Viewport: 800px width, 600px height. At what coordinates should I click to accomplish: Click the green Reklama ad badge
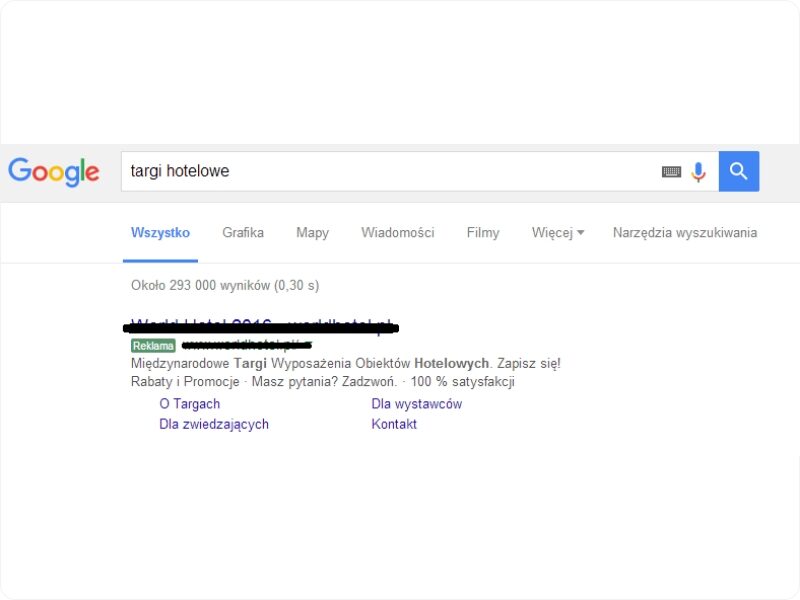tap(153, 346)
